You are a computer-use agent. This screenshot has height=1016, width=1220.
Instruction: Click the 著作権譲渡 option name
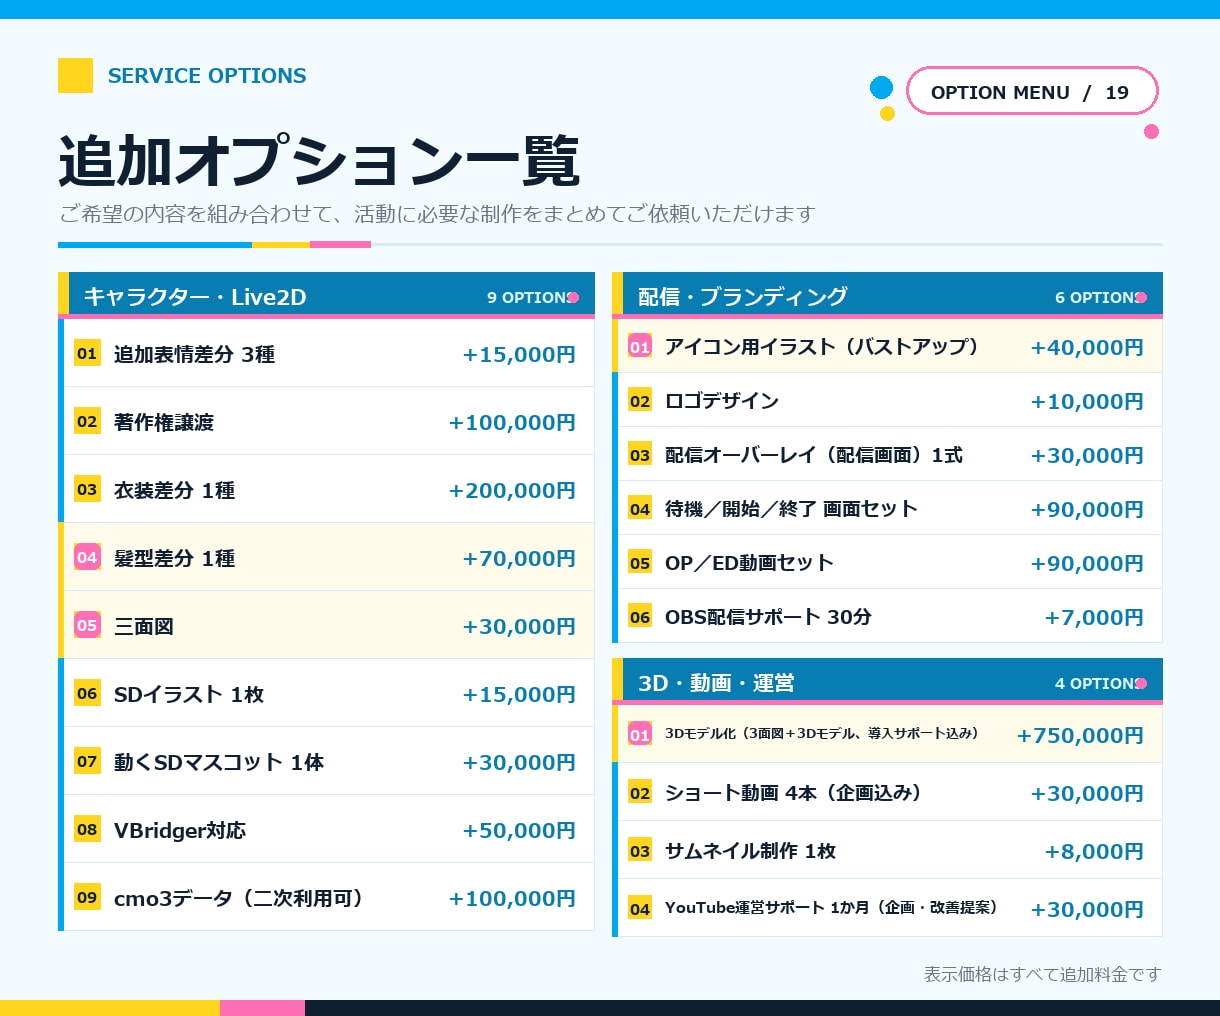164,422
